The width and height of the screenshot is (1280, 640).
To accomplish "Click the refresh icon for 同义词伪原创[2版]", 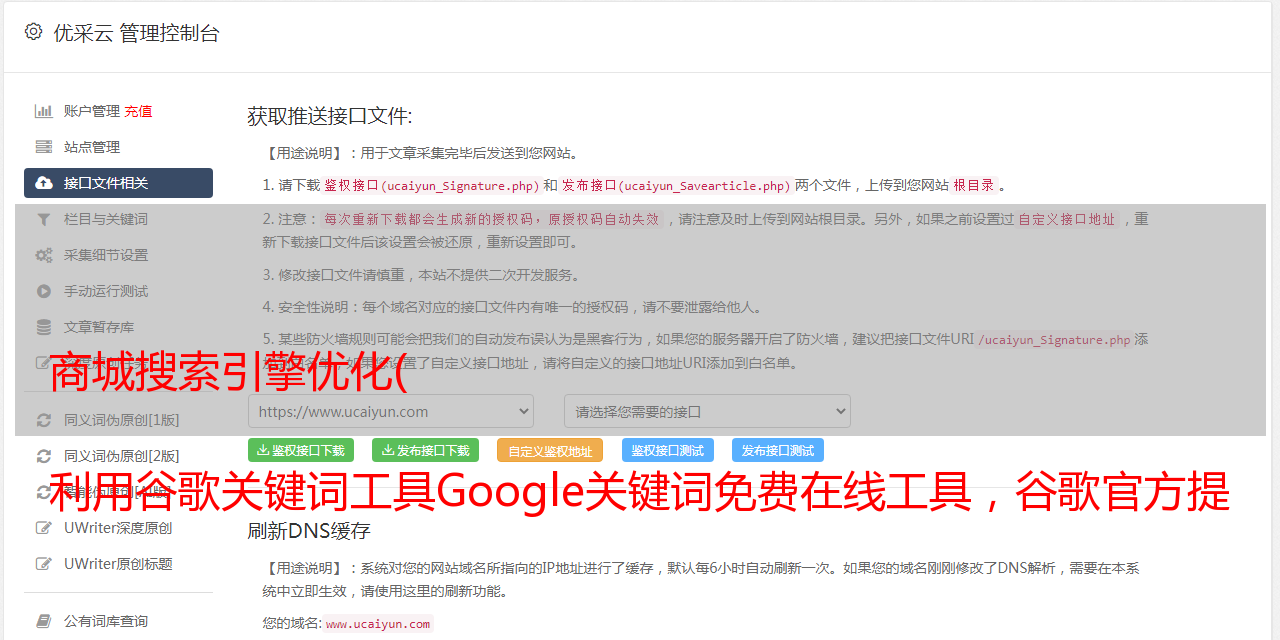I will click(44, 456).
